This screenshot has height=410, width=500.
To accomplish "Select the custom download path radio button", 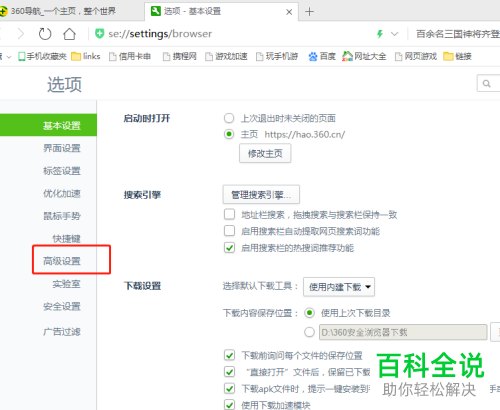I will pyautogui.click(x=309, y=332).
